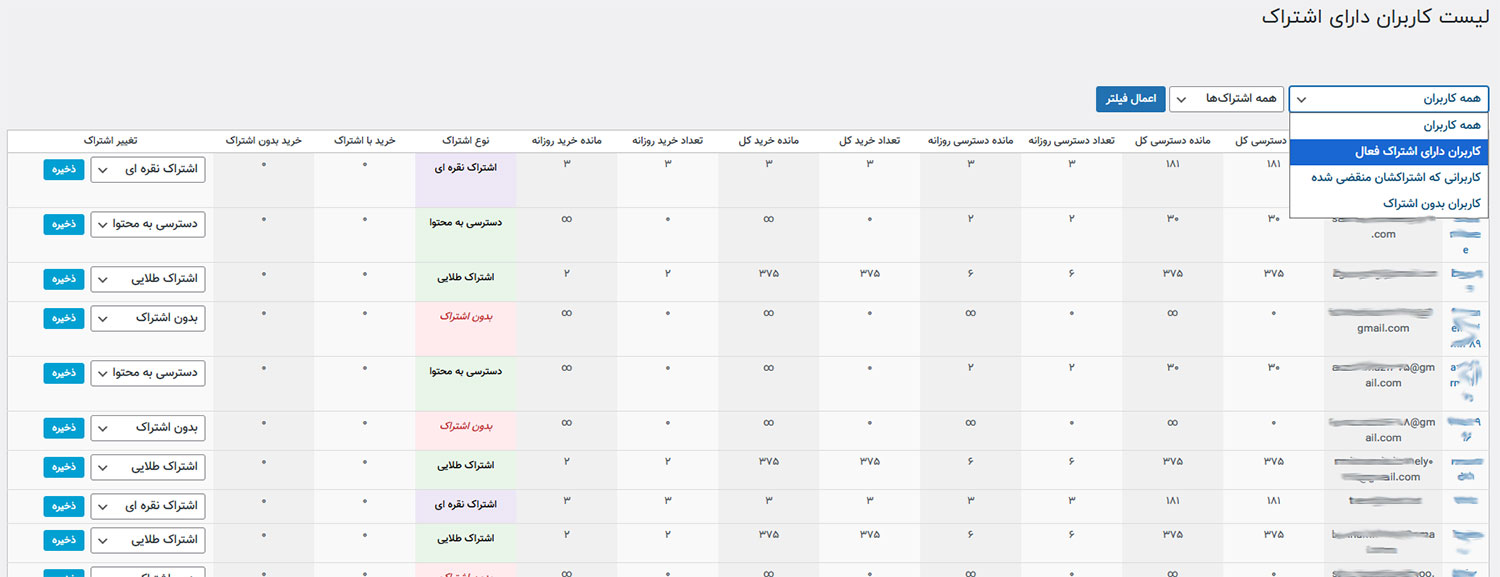
Task: Save the fourth row's subscription change
Action: pyautogui.click(x=64, y=318)
